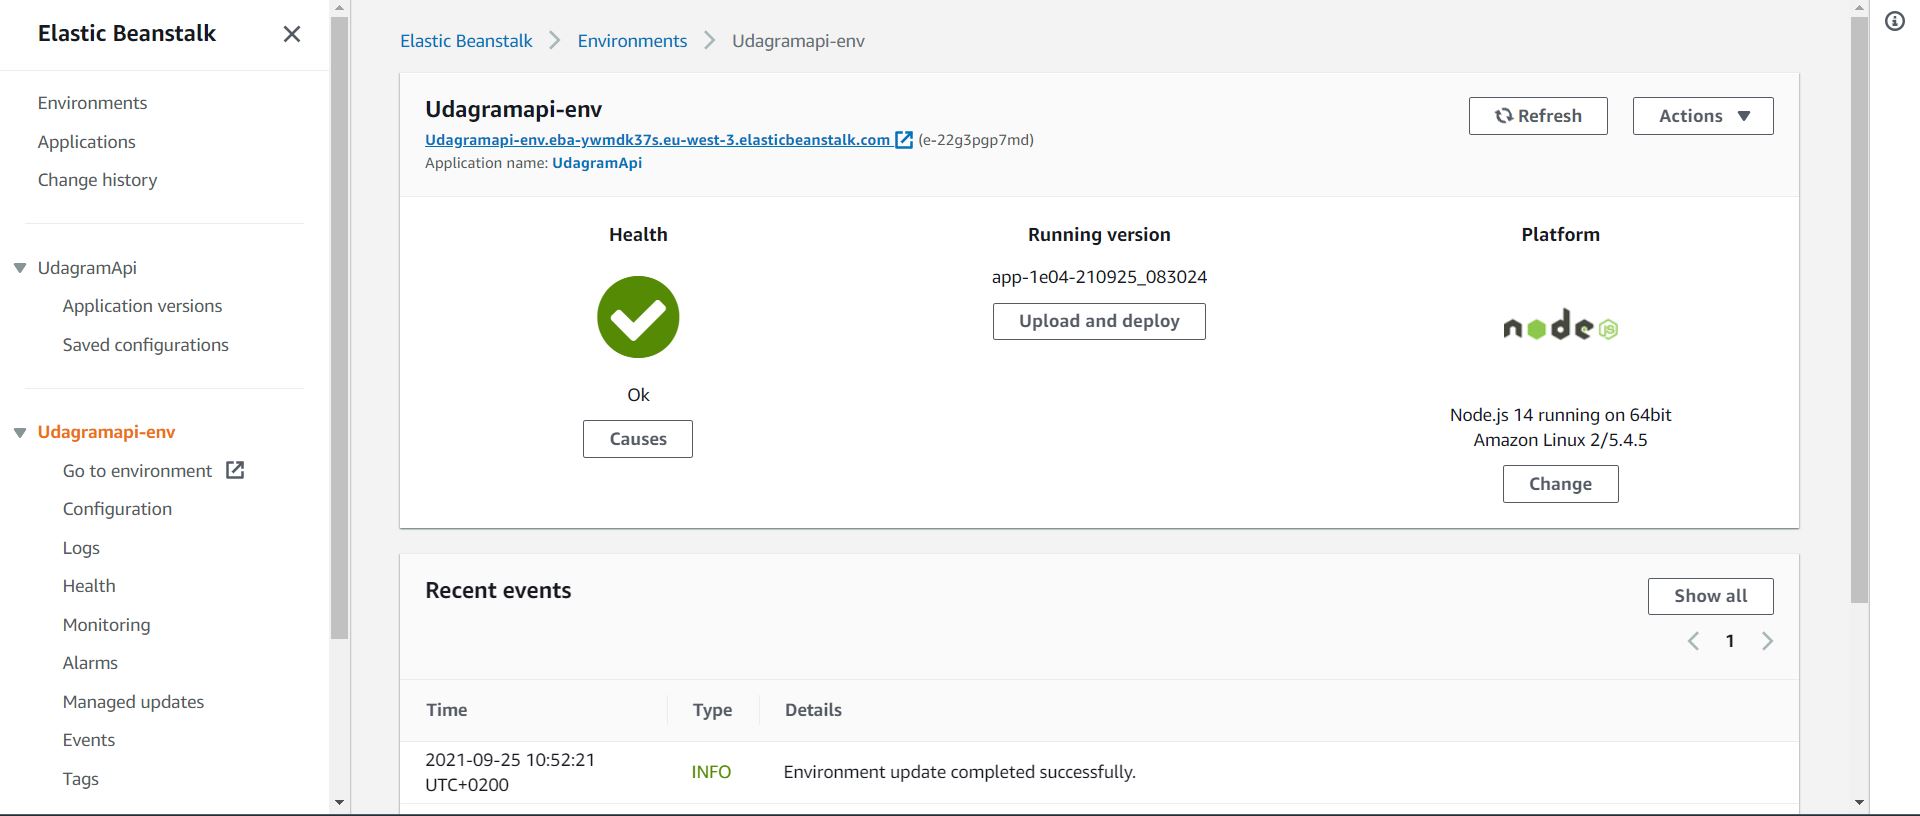This screenshot has height=816, width=1920.
Task: Collapse the UdagramApi tree section
Action: point(20,268)
